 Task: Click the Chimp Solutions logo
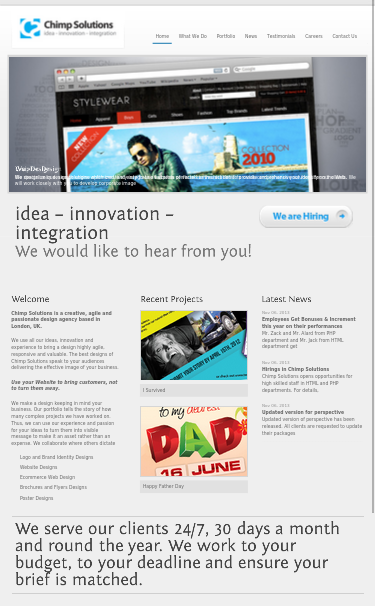[x=68, y=29]
